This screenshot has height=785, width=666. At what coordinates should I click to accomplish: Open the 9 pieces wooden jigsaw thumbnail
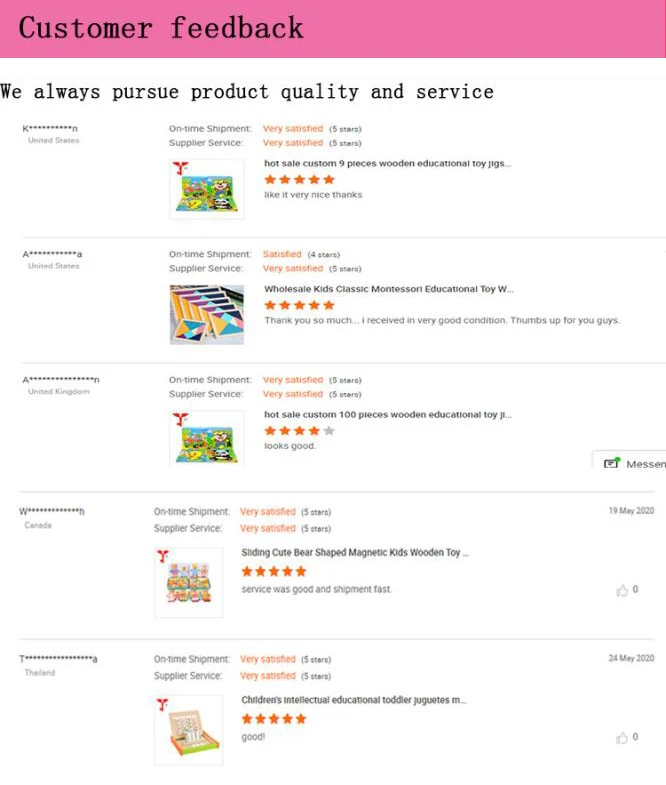click(x=207, y=189)
